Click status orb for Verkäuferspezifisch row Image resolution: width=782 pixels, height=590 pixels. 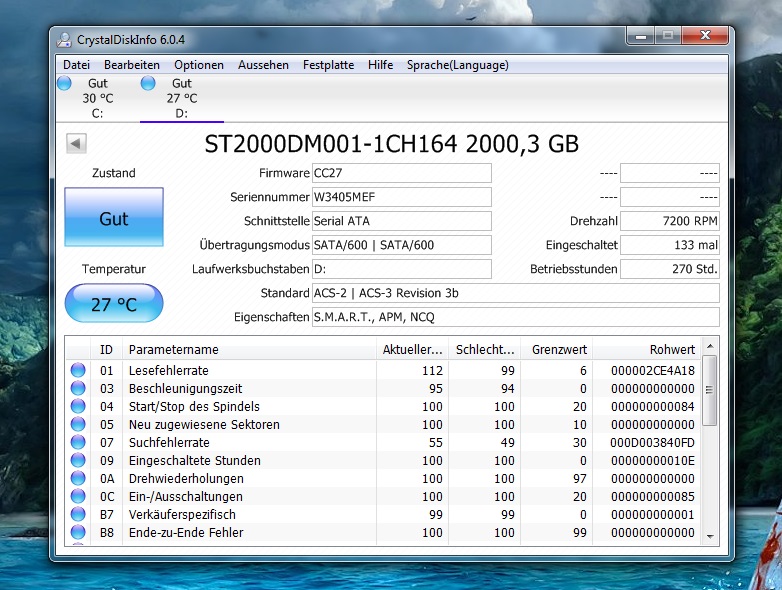(78, 514)
